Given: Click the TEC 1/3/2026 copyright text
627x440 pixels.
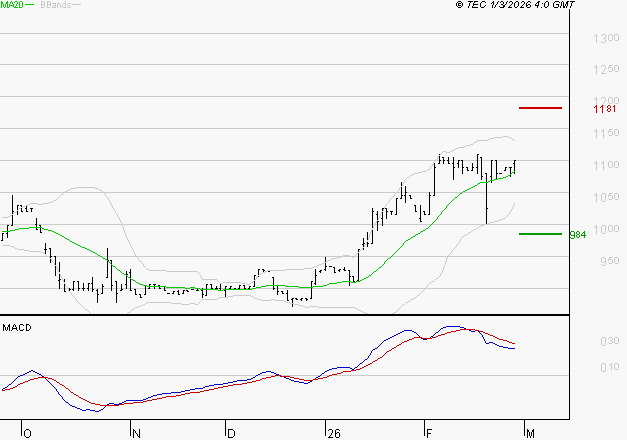Looking at the screenshot, I should [515, 5].
